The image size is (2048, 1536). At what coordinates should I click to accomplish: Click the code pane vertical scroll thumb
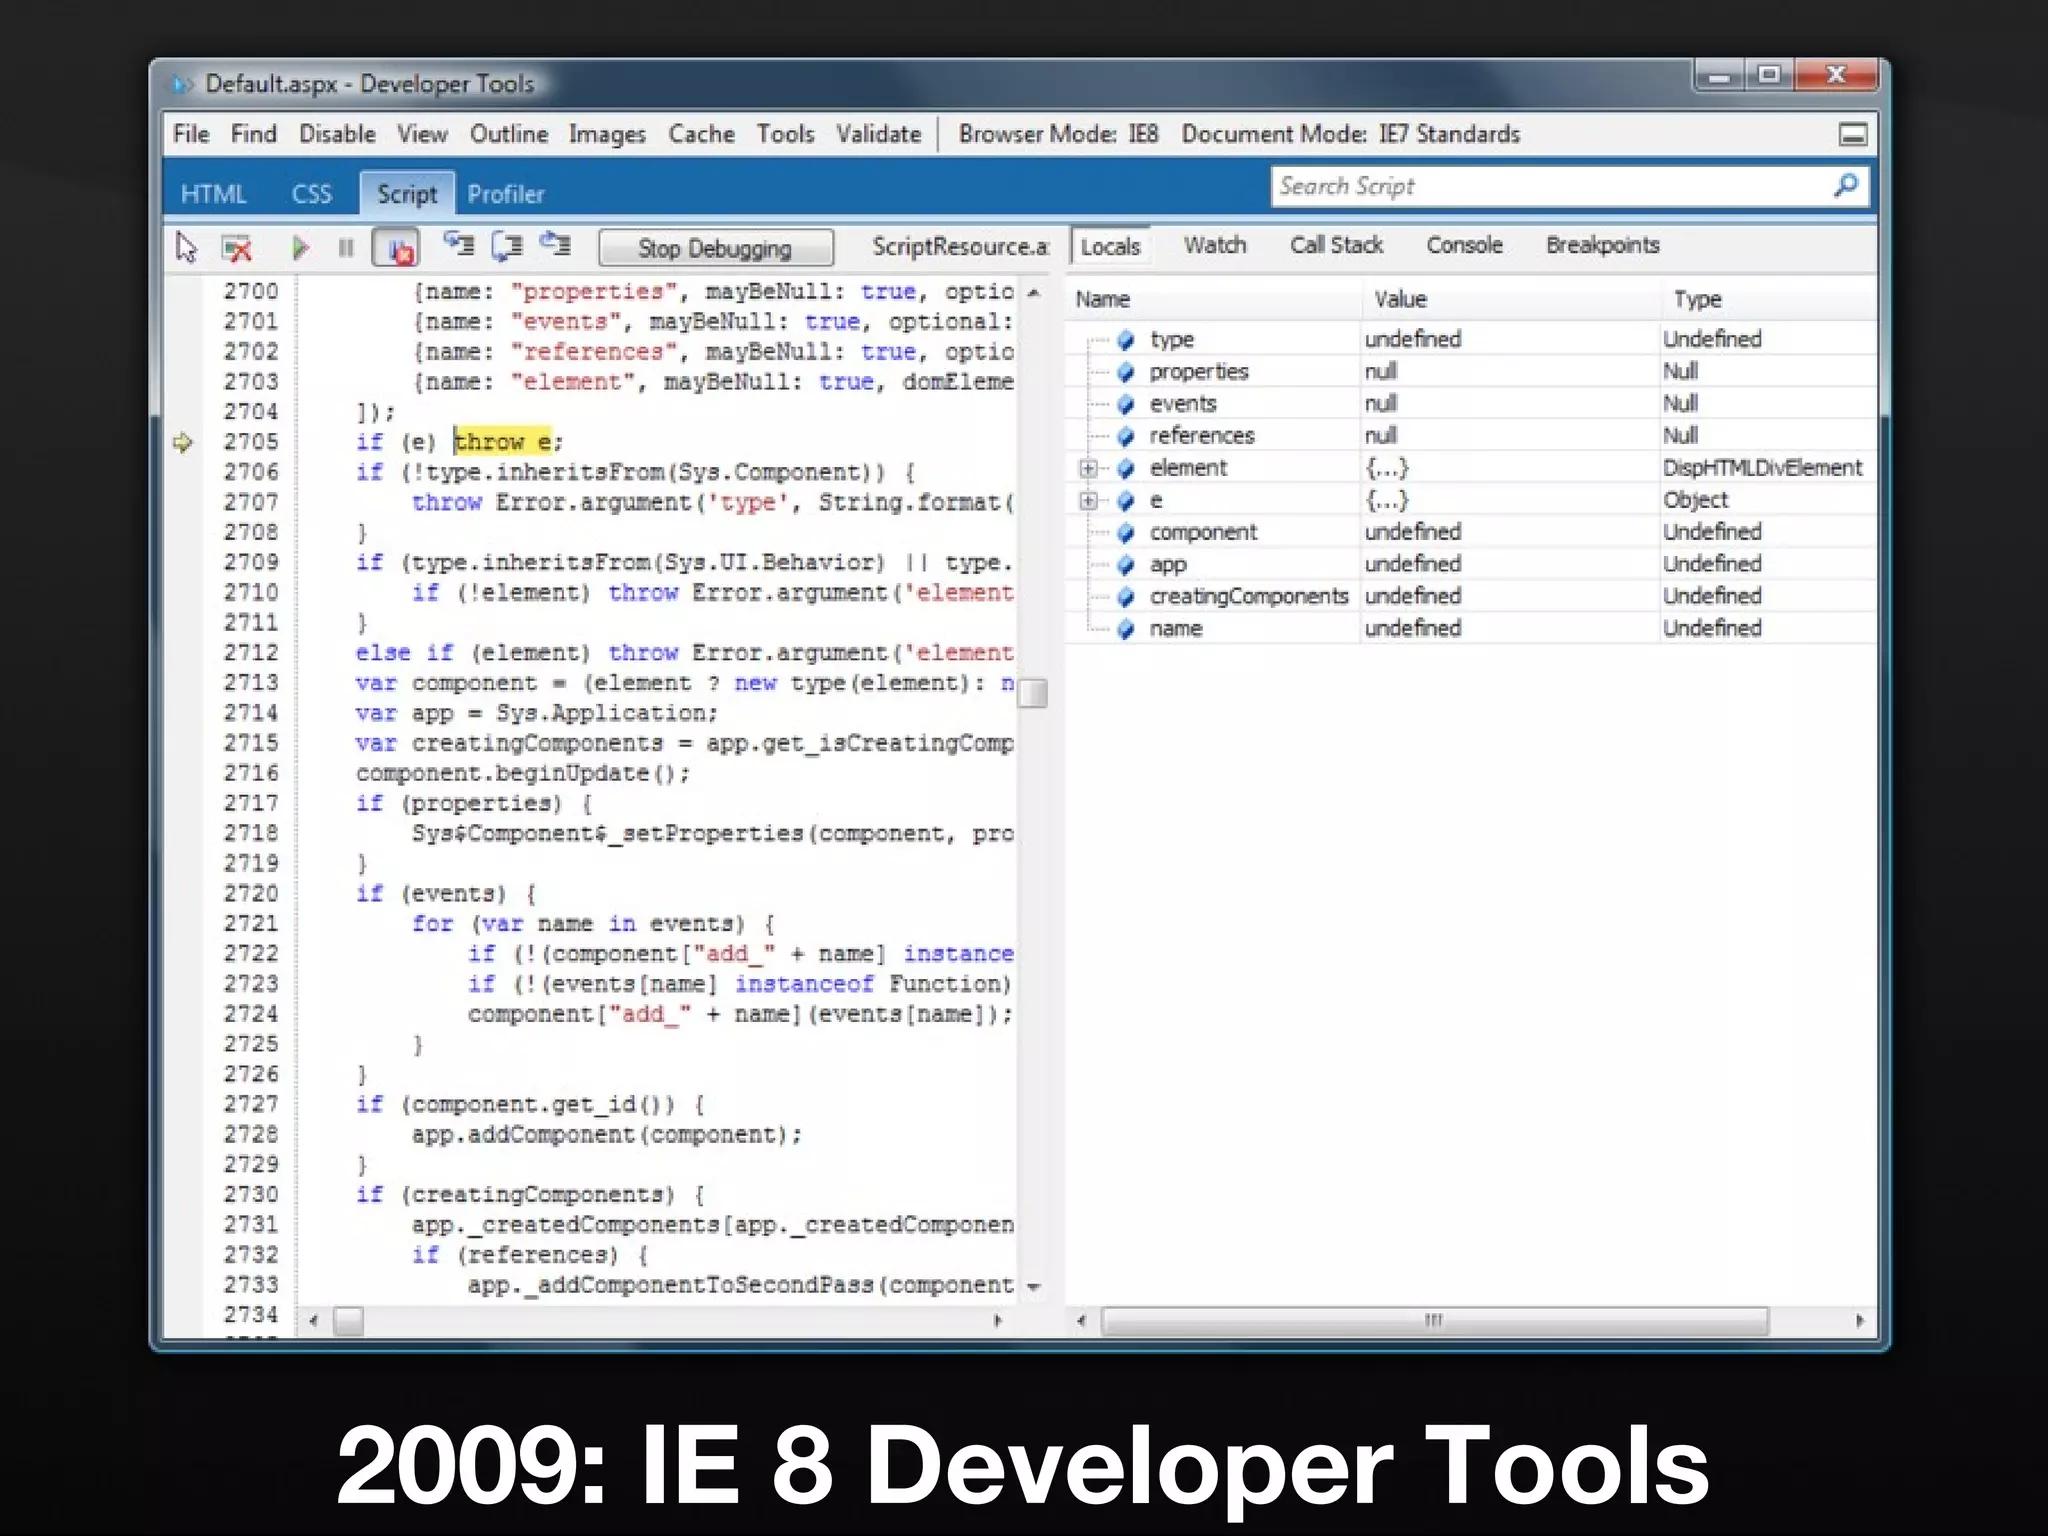[1034, 692]
